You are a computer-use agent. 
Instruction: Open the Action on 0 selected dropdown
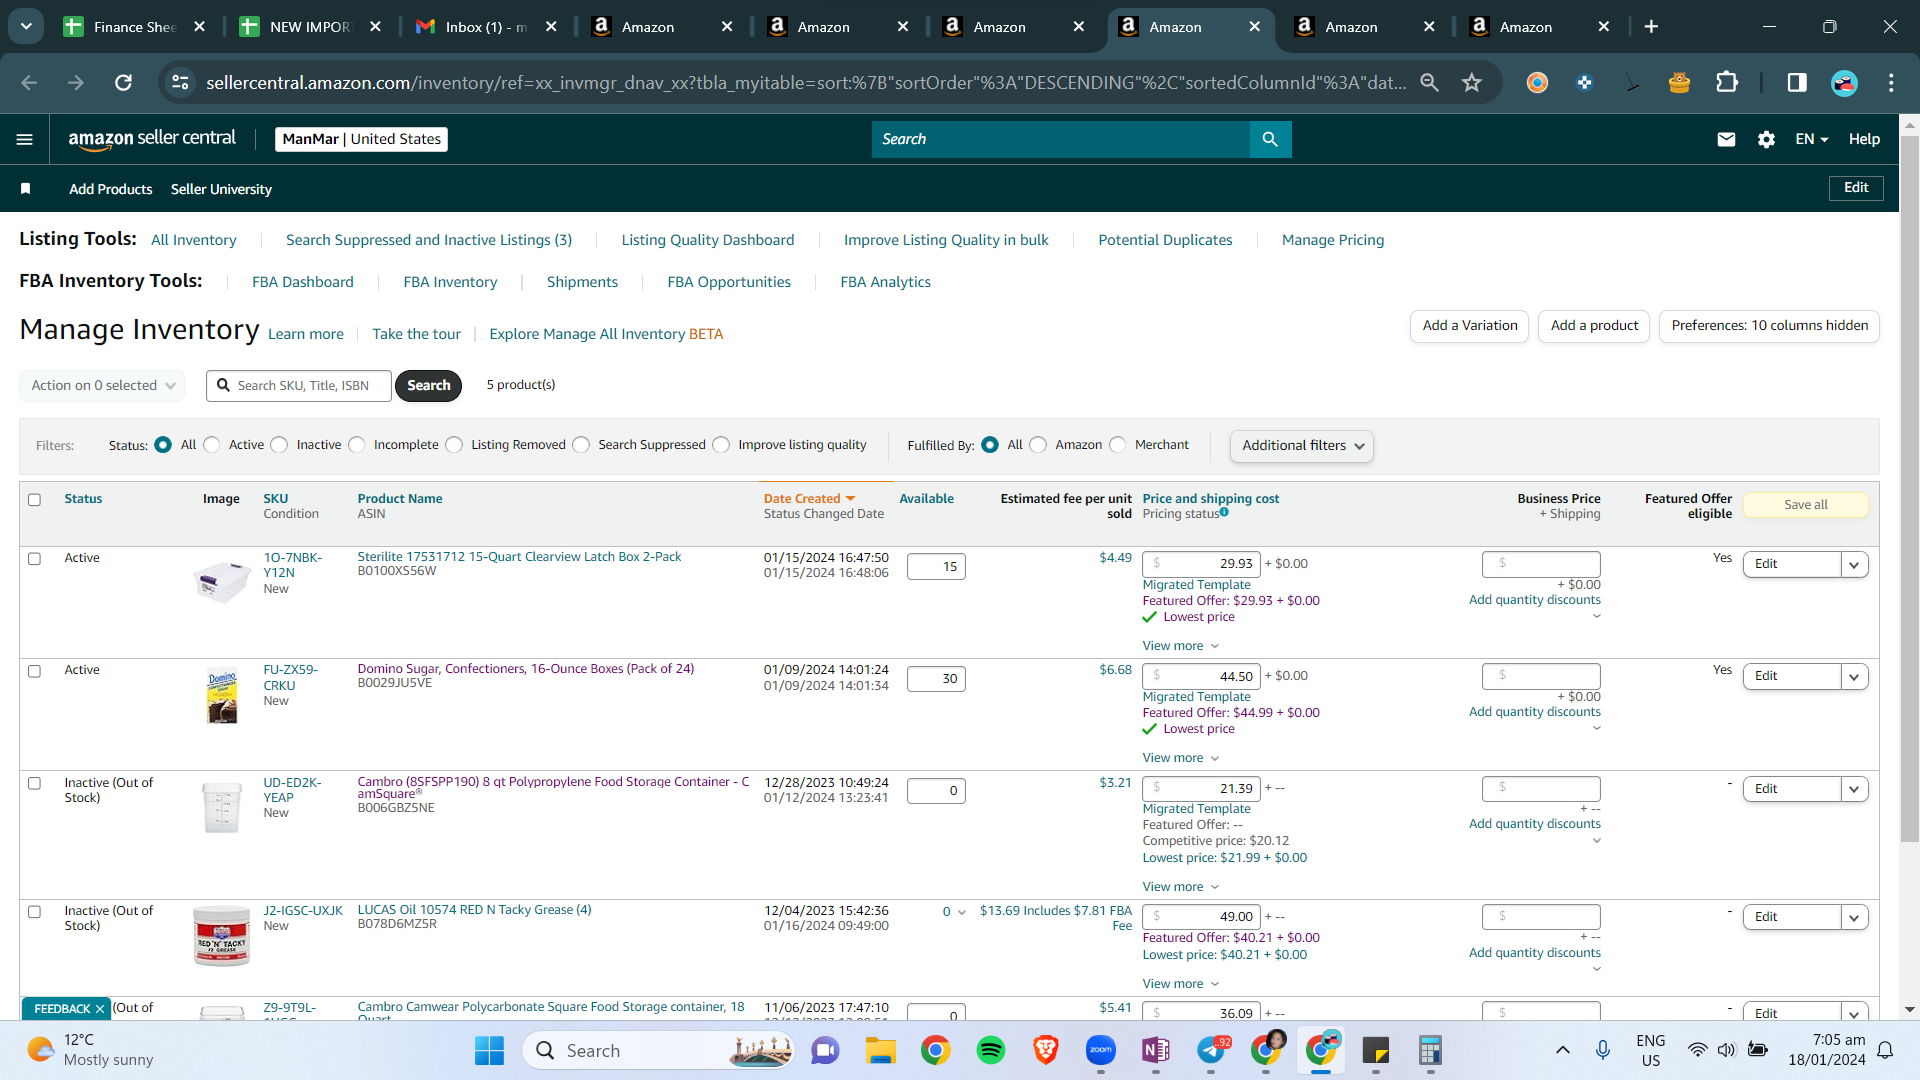[x=102, y=385]
